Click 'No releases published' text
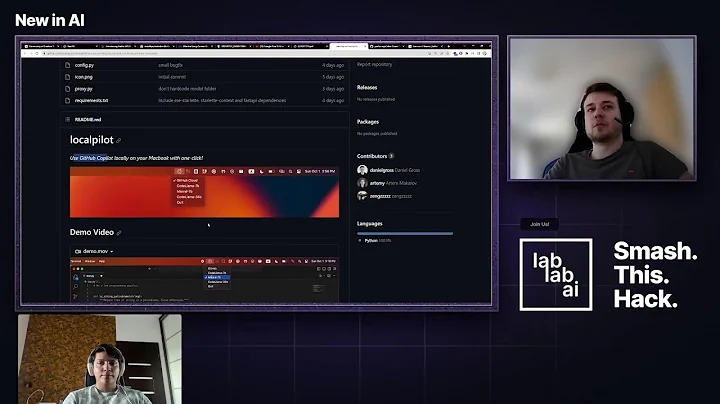 376,99
